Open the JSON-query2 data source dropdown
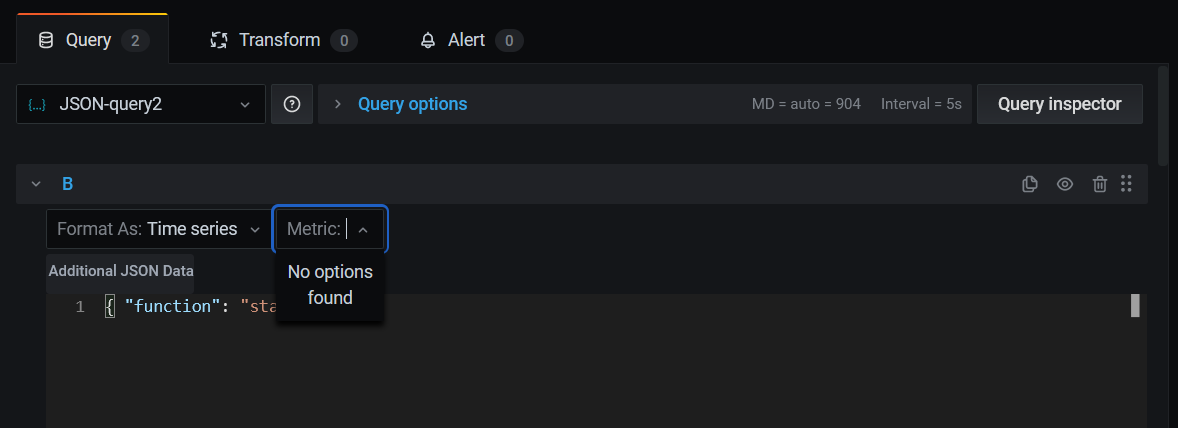Image resolution: width=1178 pixels, height=428 pixels. click(x=140, y=104)
